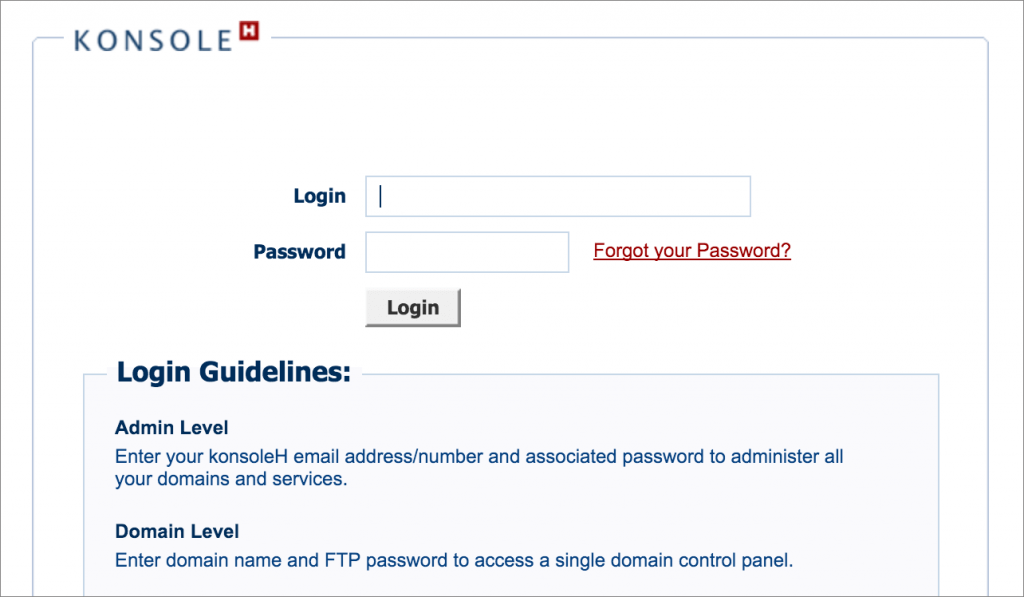Click the Login Guidelines heading

[x=234, y=373]
